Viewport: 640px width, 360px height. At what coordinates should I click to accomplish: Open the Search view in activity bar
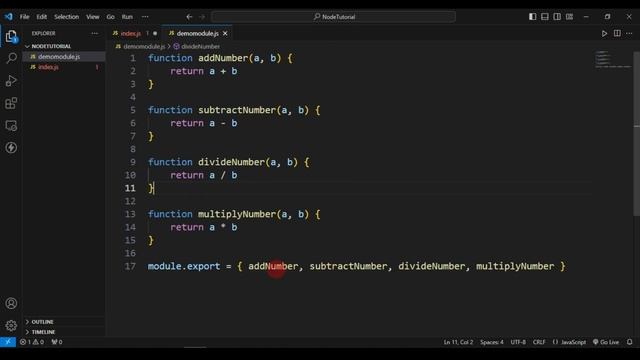11,58
